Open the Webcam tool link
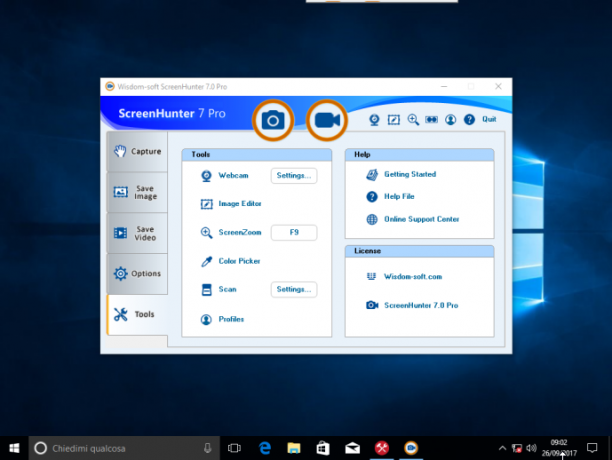 click(x=233, y=176)
